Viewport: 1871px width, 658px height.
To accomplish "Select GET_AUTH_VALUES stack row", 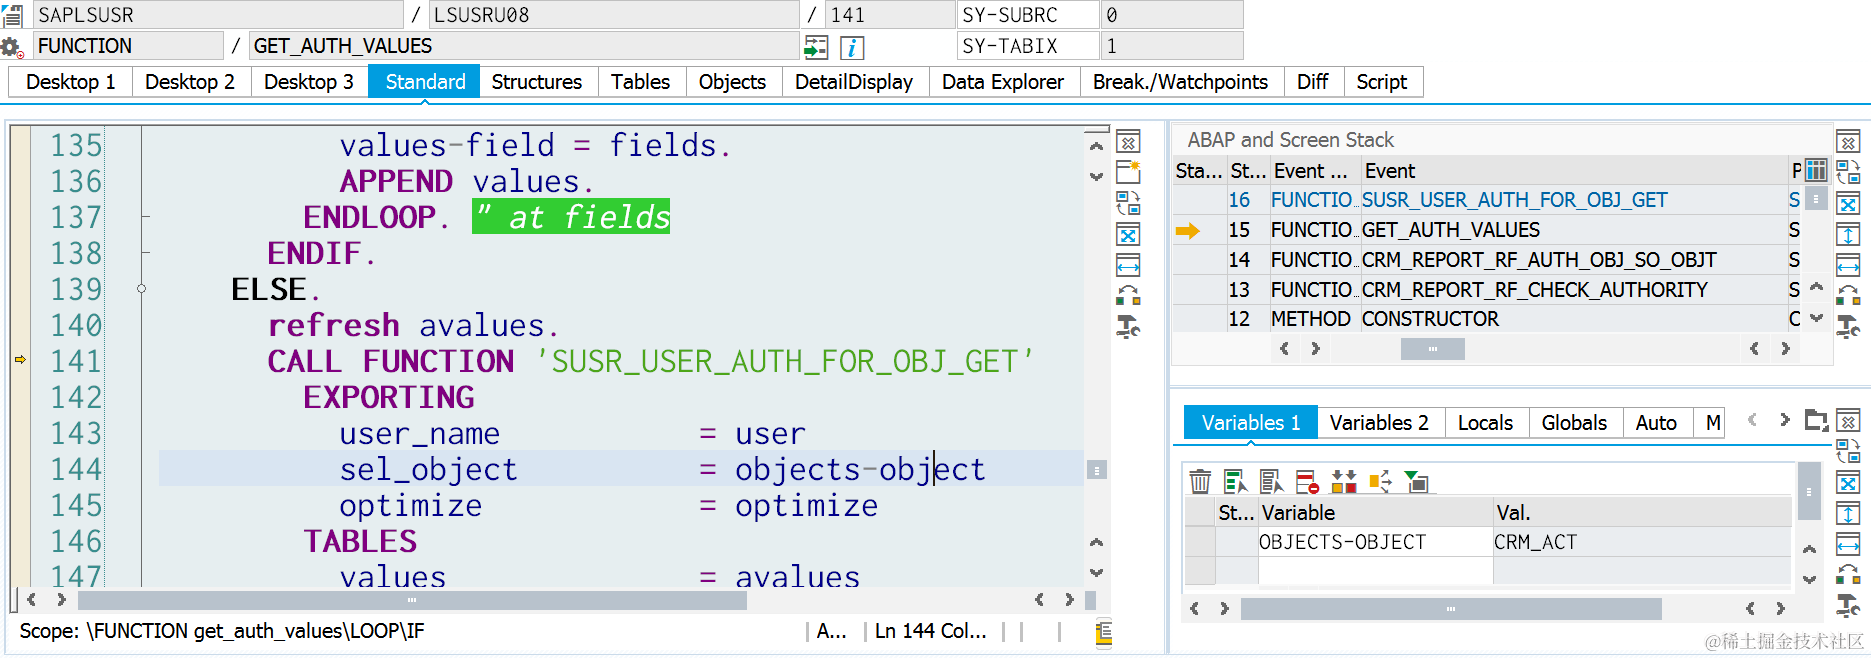I will click(1486, 230).
